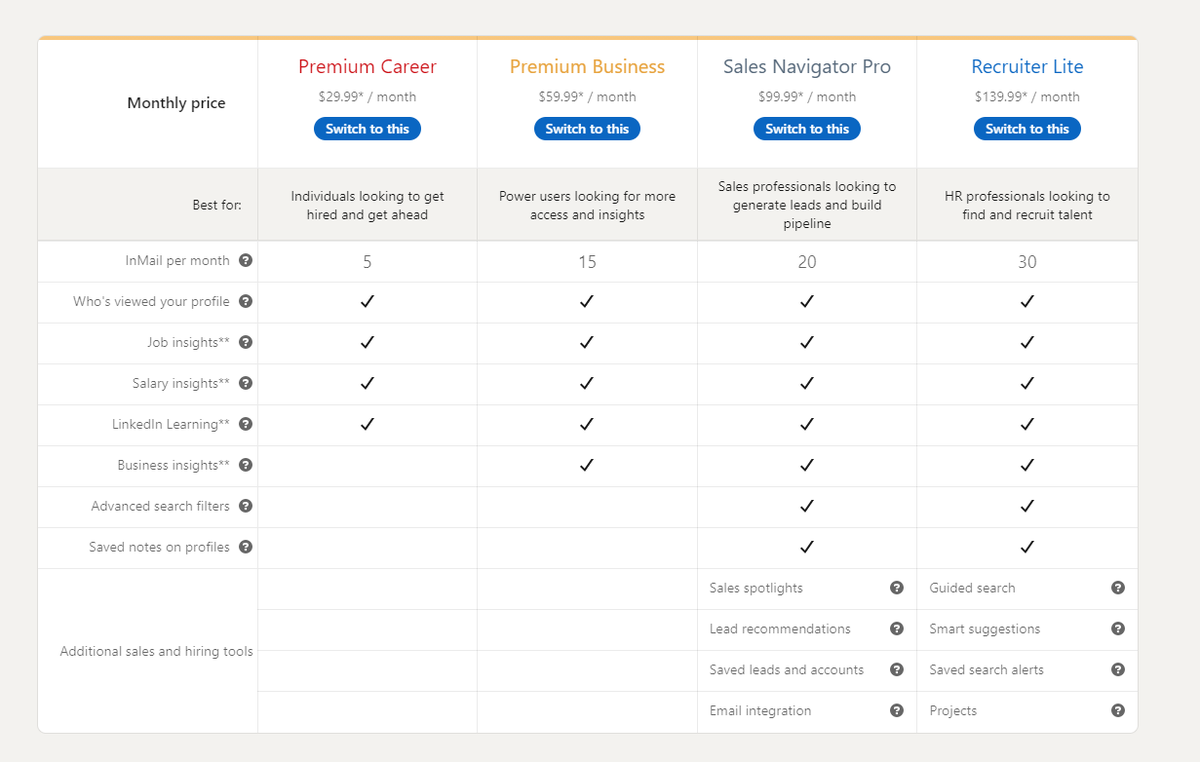The width and height of the screenshot is (1200, 762).
Task: Open help icon for Business insights
Action: 246,466
